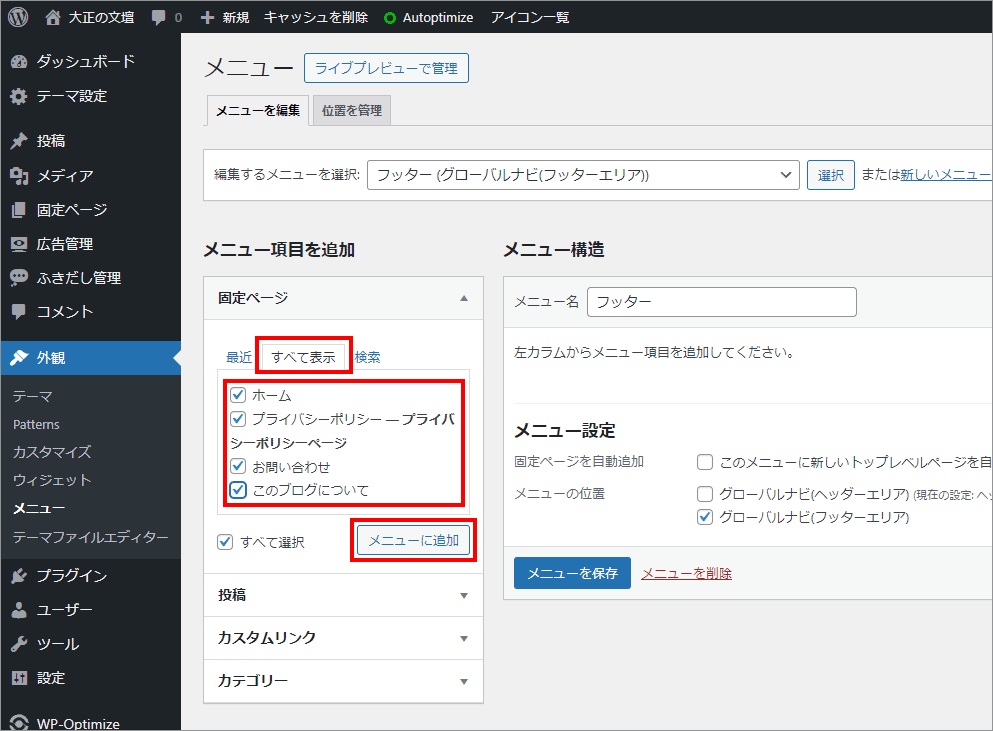
Task: Open the カスタマイズ submenu item
Action: click(53, 452)
